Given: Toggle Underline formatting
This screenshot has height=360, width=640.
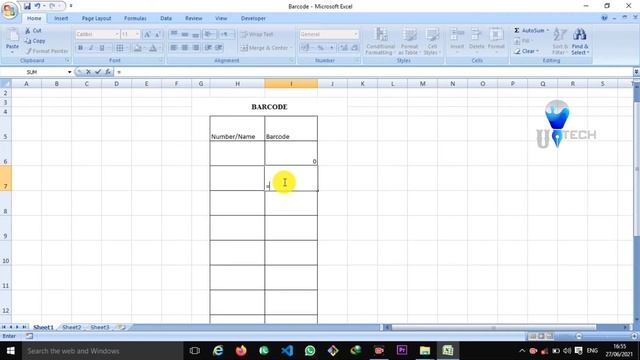Looking at the screenshot, I should pyautogui.click(x=102, y=48).
